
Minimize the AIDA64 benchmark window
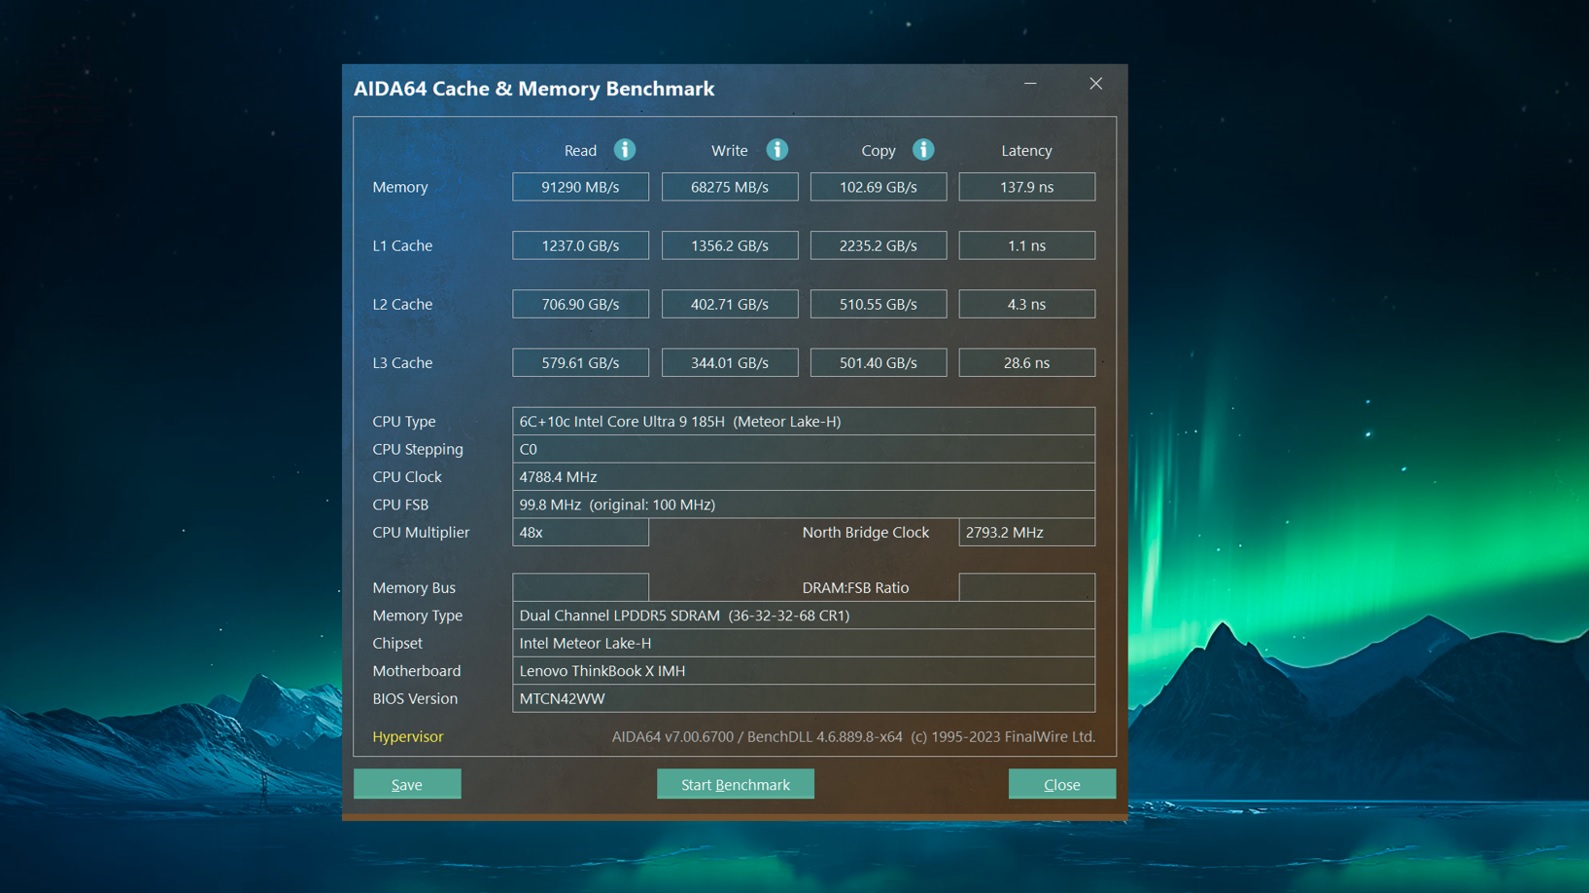coord(1030,84)
